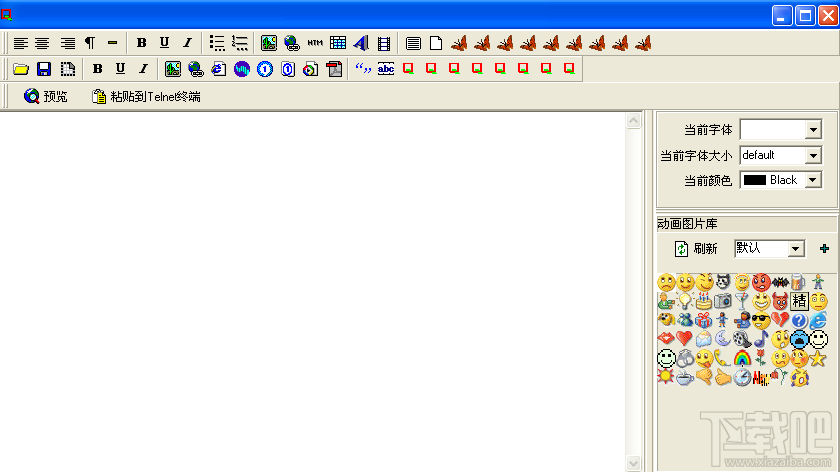Save with the blue floppy disk icon
840x472 pixels.
[x=44, y=69]
